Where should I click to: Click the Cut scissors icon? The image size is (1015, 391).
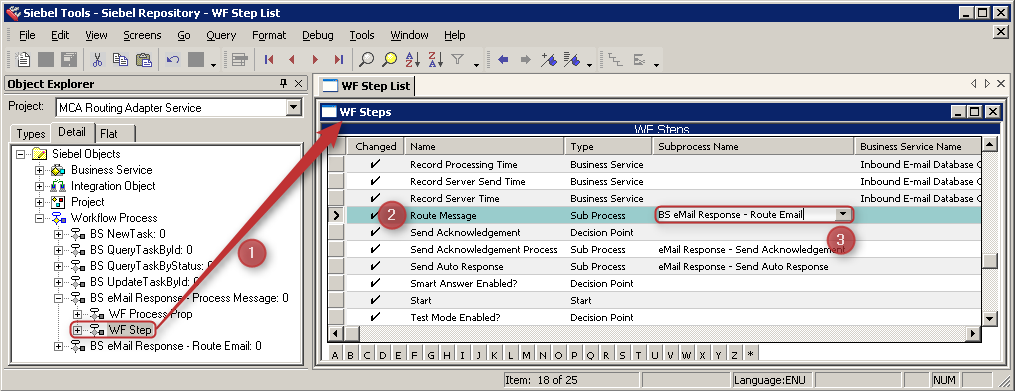(x=97, y=60)
